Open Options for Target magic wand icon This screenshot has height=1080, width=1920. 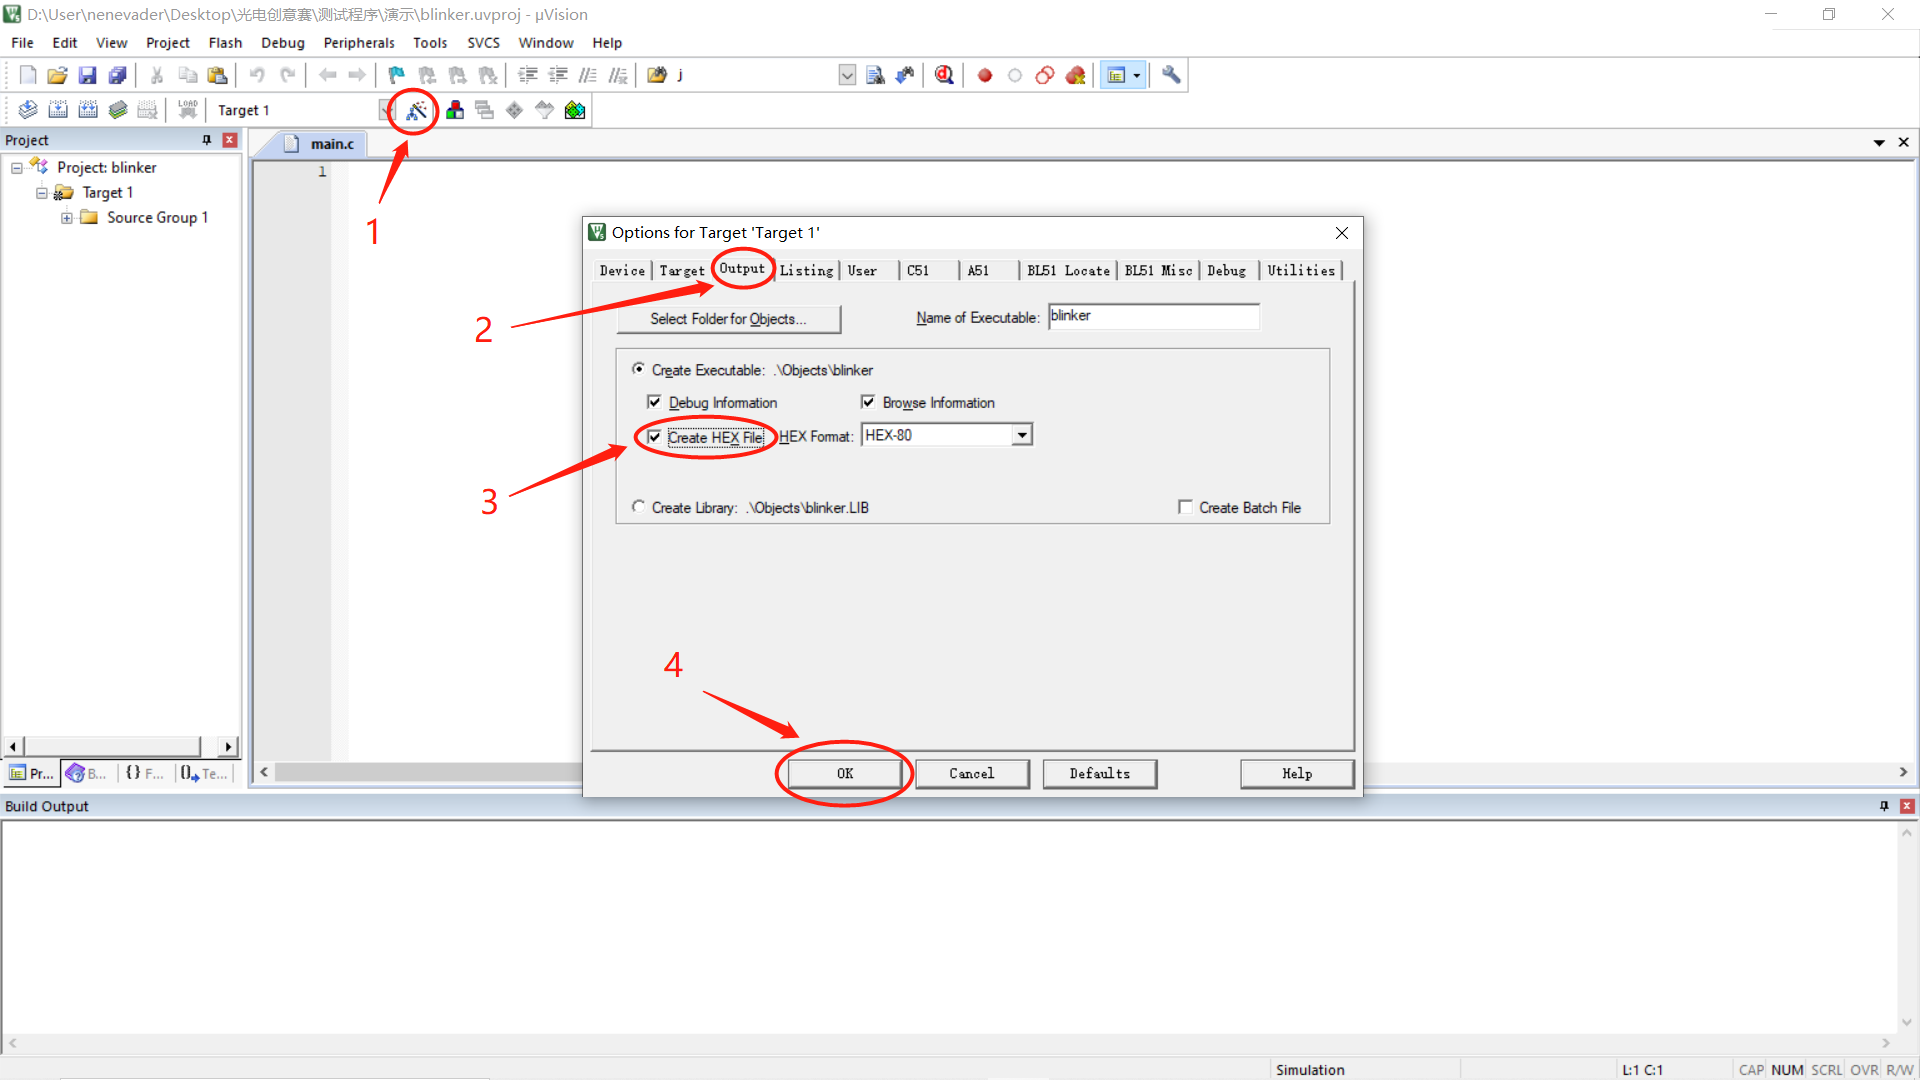[x=416, y=110]
